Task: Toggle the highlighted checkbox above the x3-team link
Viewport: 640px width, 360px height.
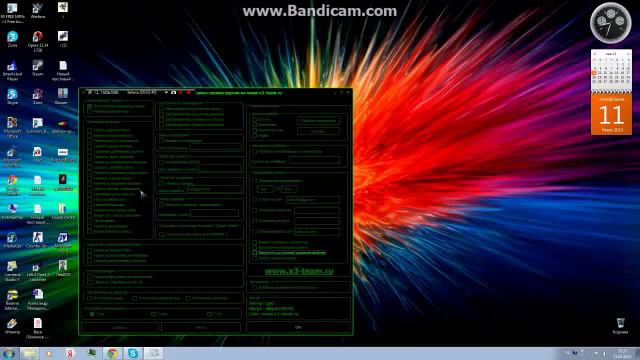Action: (x=255, y=253)
